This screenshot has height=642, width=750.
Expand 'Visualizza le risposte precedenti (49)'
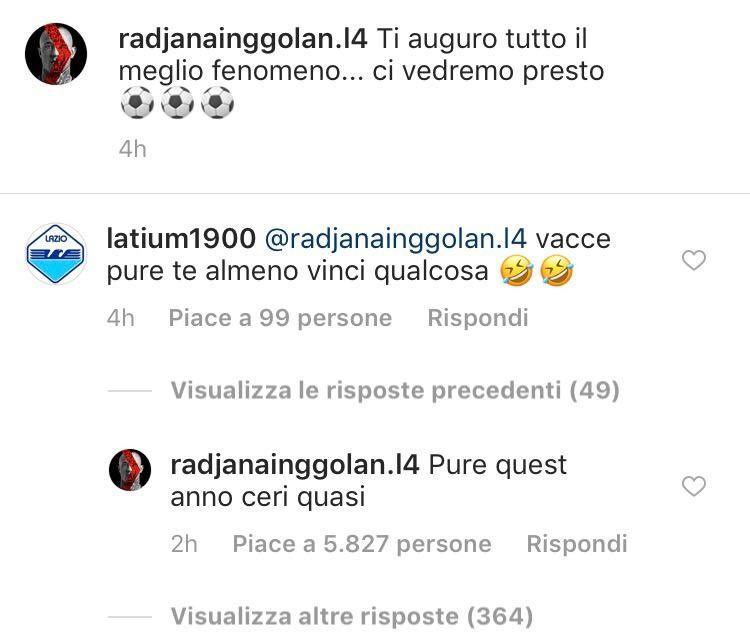point(395,390)
